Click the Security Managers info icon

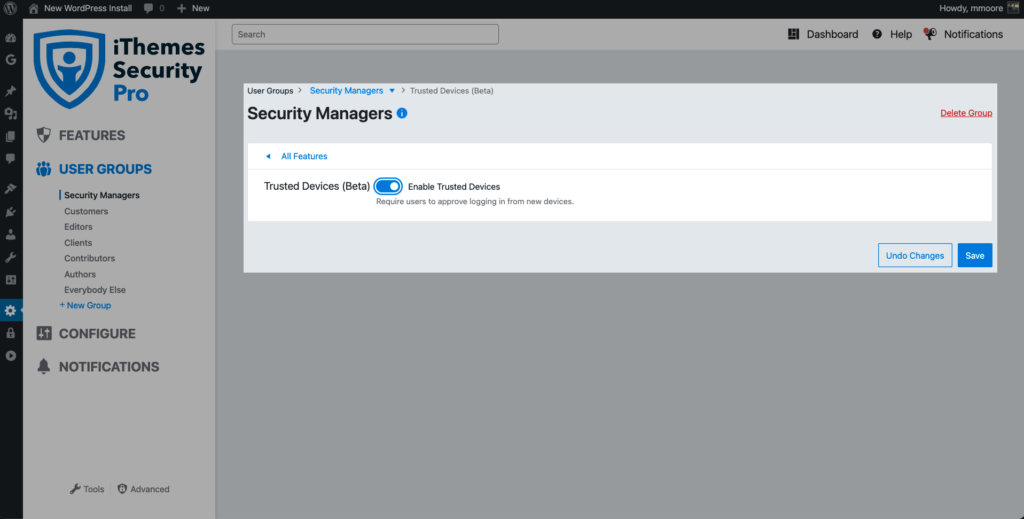click(402, 113)
